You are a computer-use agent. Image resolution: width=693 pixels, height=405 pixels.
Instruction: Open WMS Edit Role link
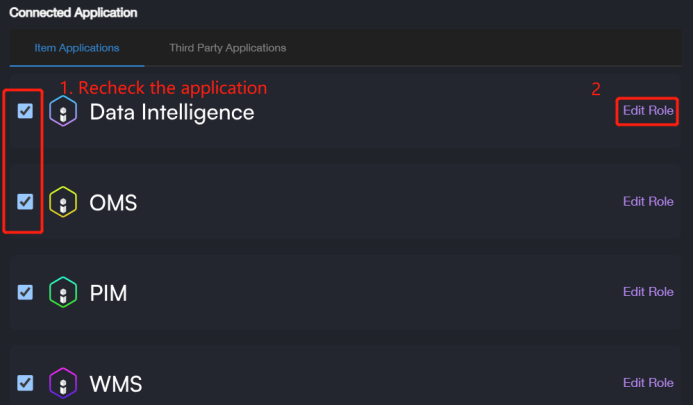pyautogui.click(x=648, y=382)
